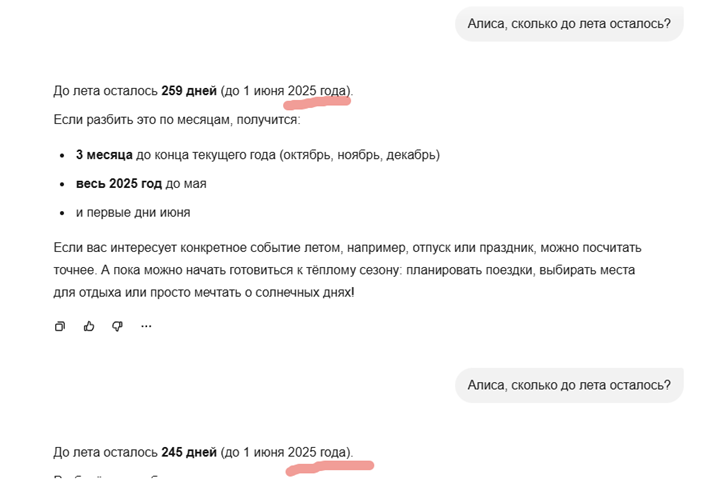Click the bold text "259 дней"

189,91
